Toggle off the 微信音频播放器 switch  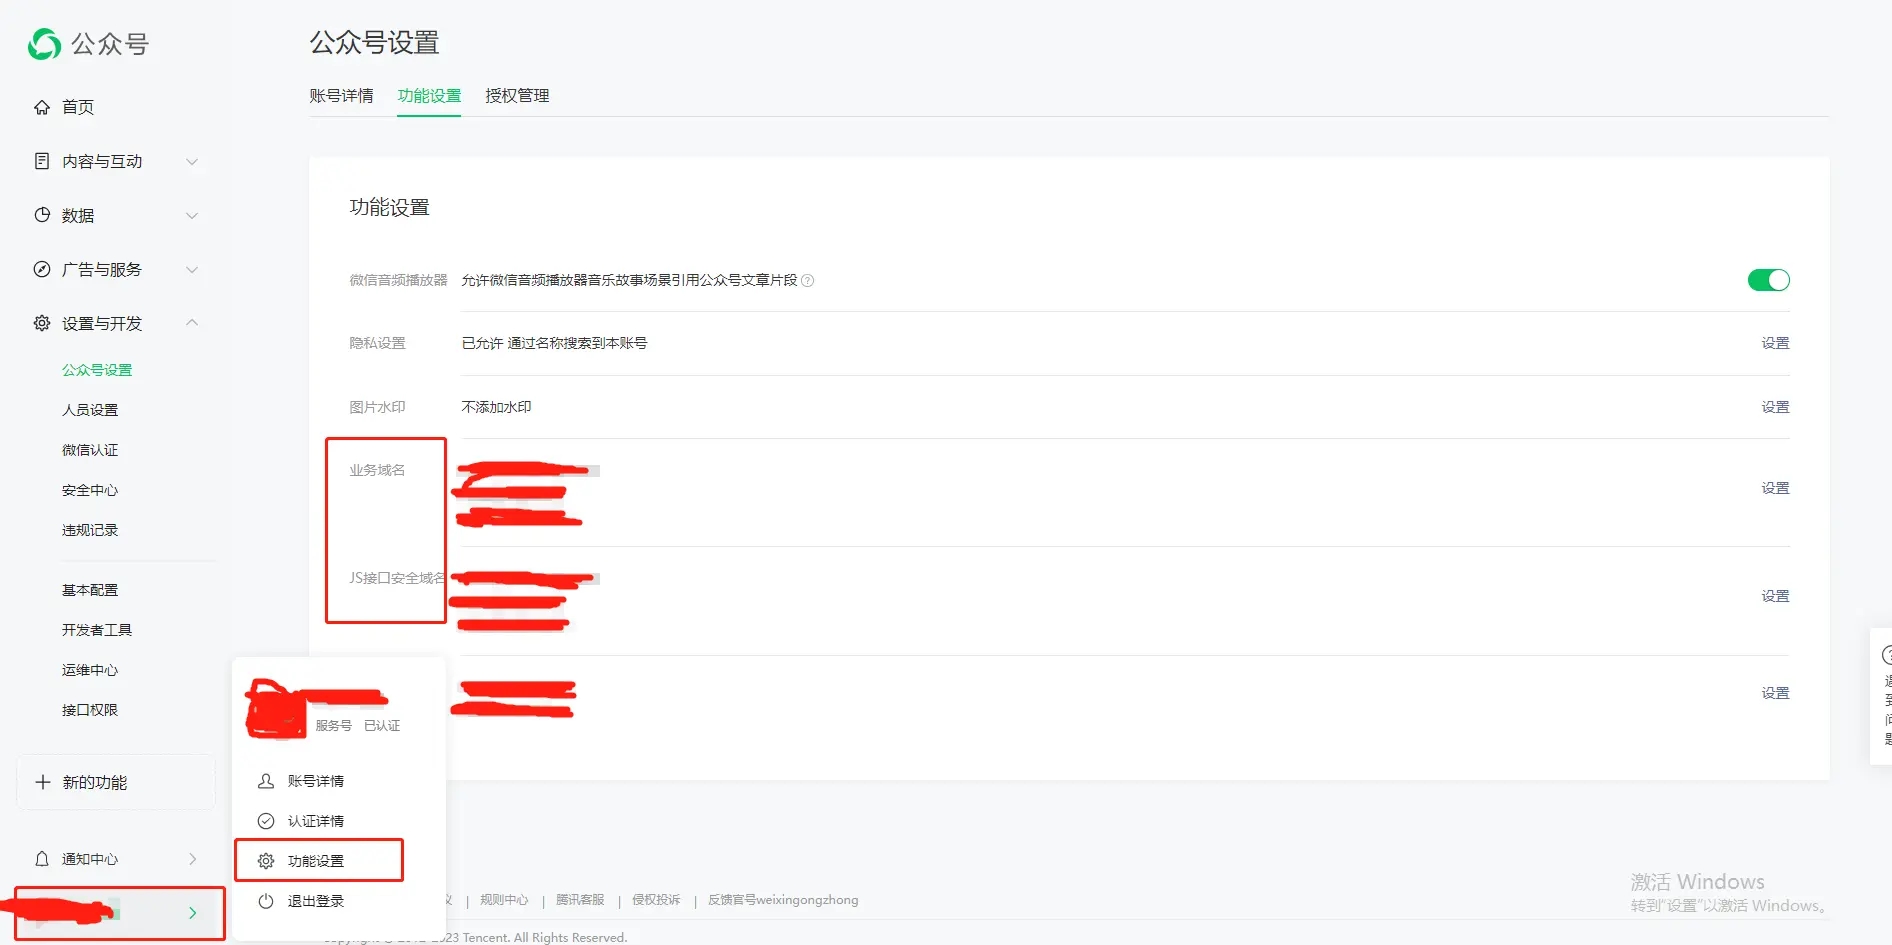(x=1768, y=280)
